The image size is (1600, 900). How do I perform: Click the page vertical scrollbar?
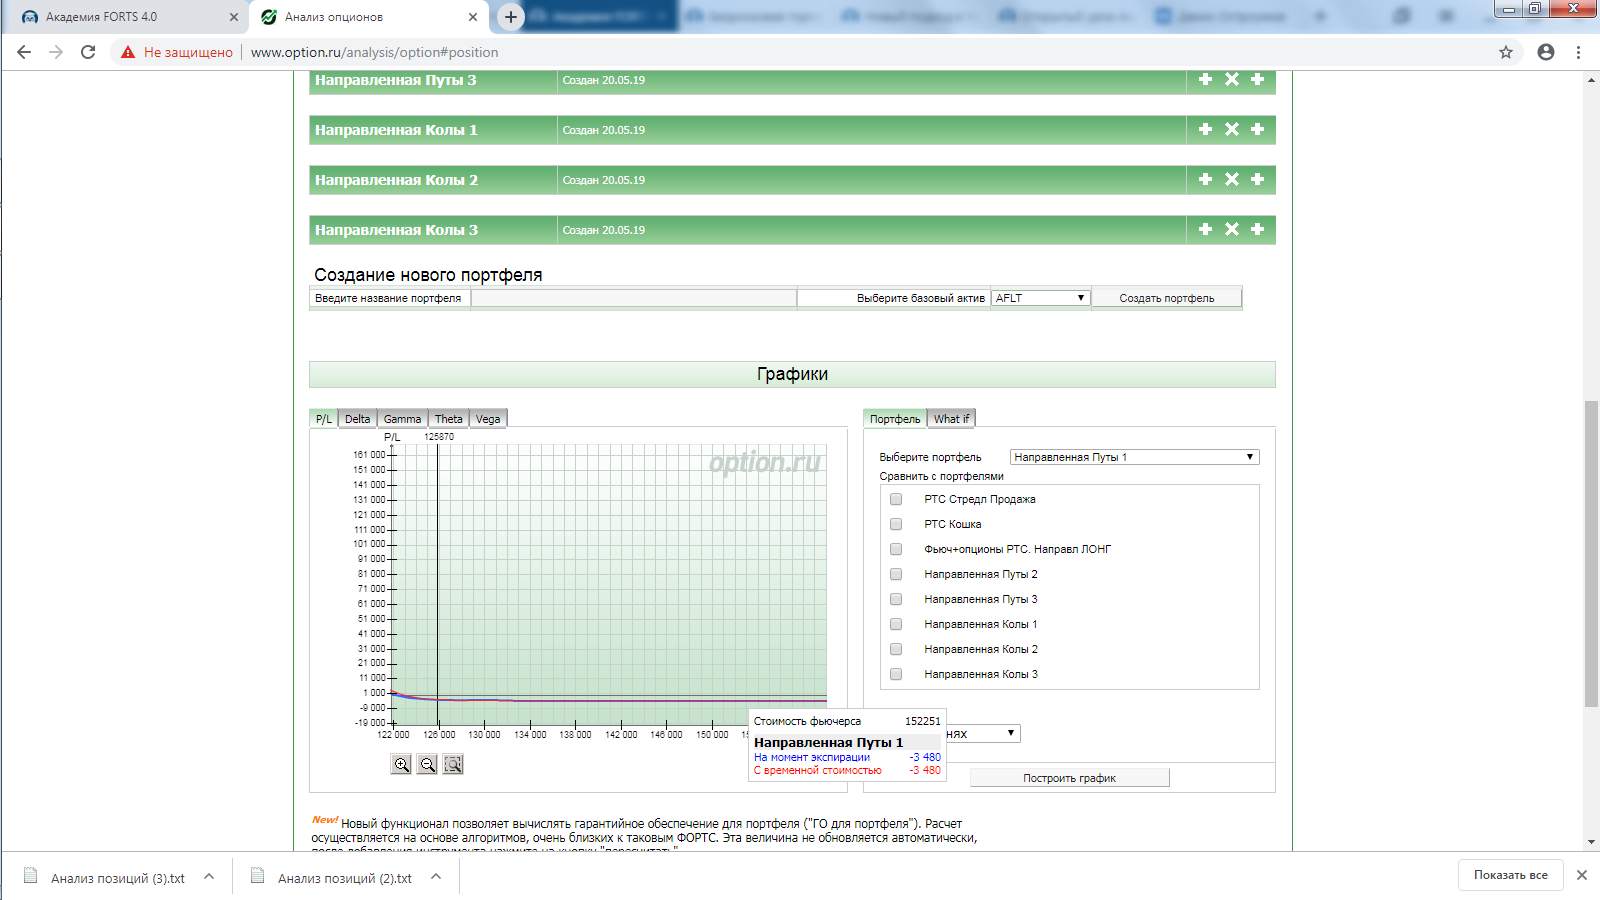(1591, 553)
